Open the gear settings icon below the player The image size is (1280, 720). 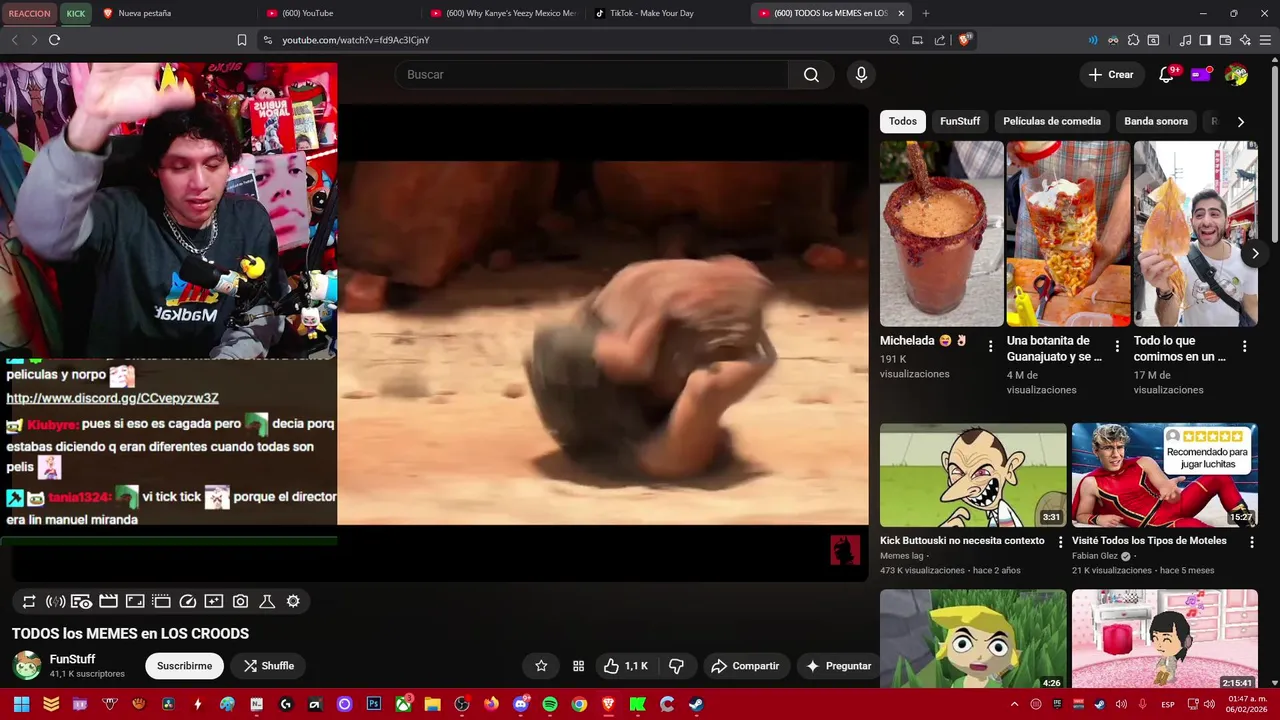[x=293, y=601]
